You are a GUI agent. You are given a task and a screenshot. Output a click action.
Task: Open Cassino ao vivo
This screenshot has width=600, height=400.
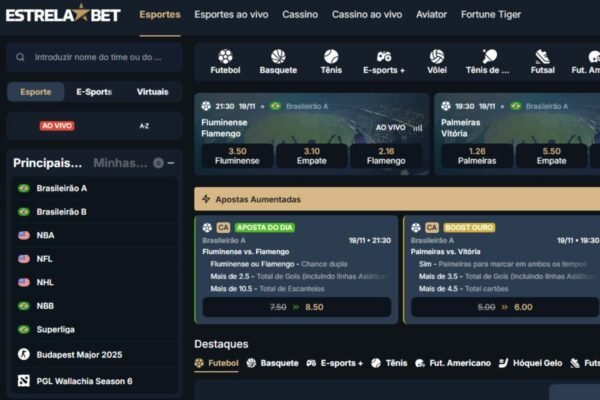click(367, 15)
